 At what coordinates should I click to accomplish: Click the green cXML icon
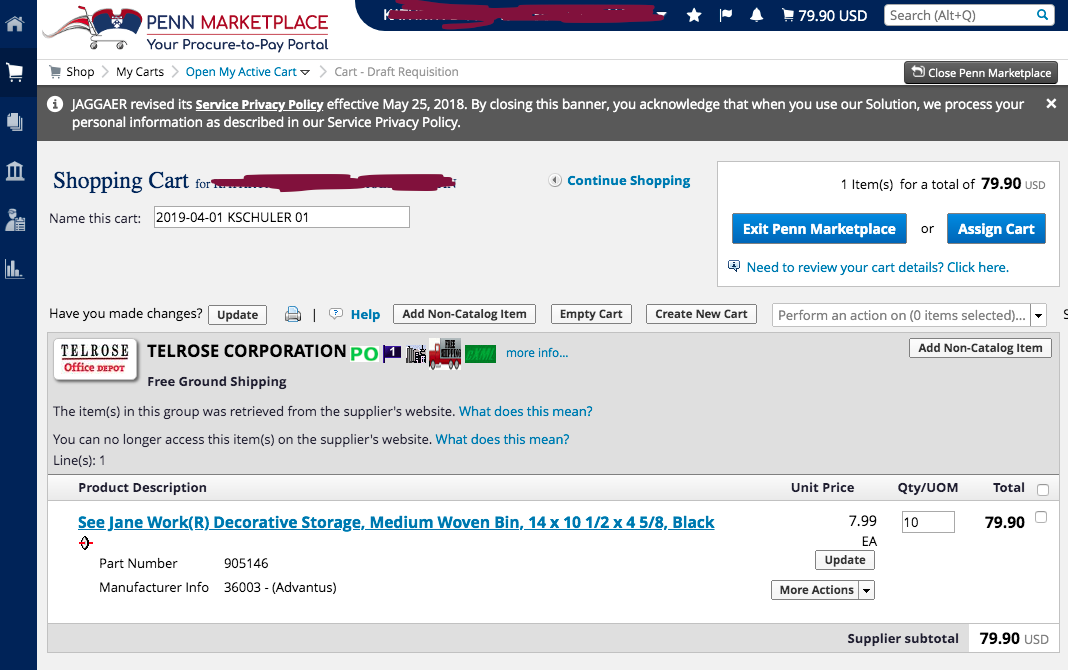click(x=480, y=354)
